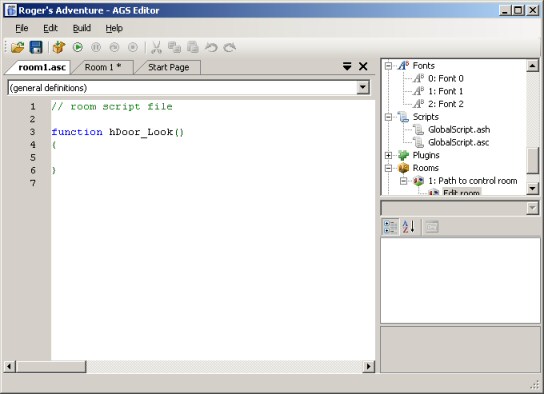Open GlobalScript.ash in project tree
The image size is (544, 394).
point(459,130)
